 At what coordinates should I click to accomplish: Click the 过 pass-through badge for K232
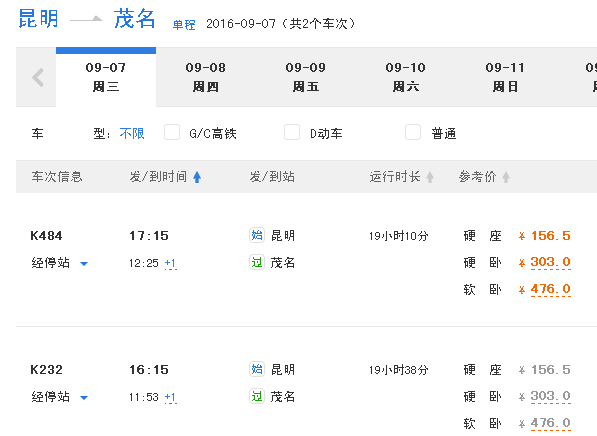257,396
